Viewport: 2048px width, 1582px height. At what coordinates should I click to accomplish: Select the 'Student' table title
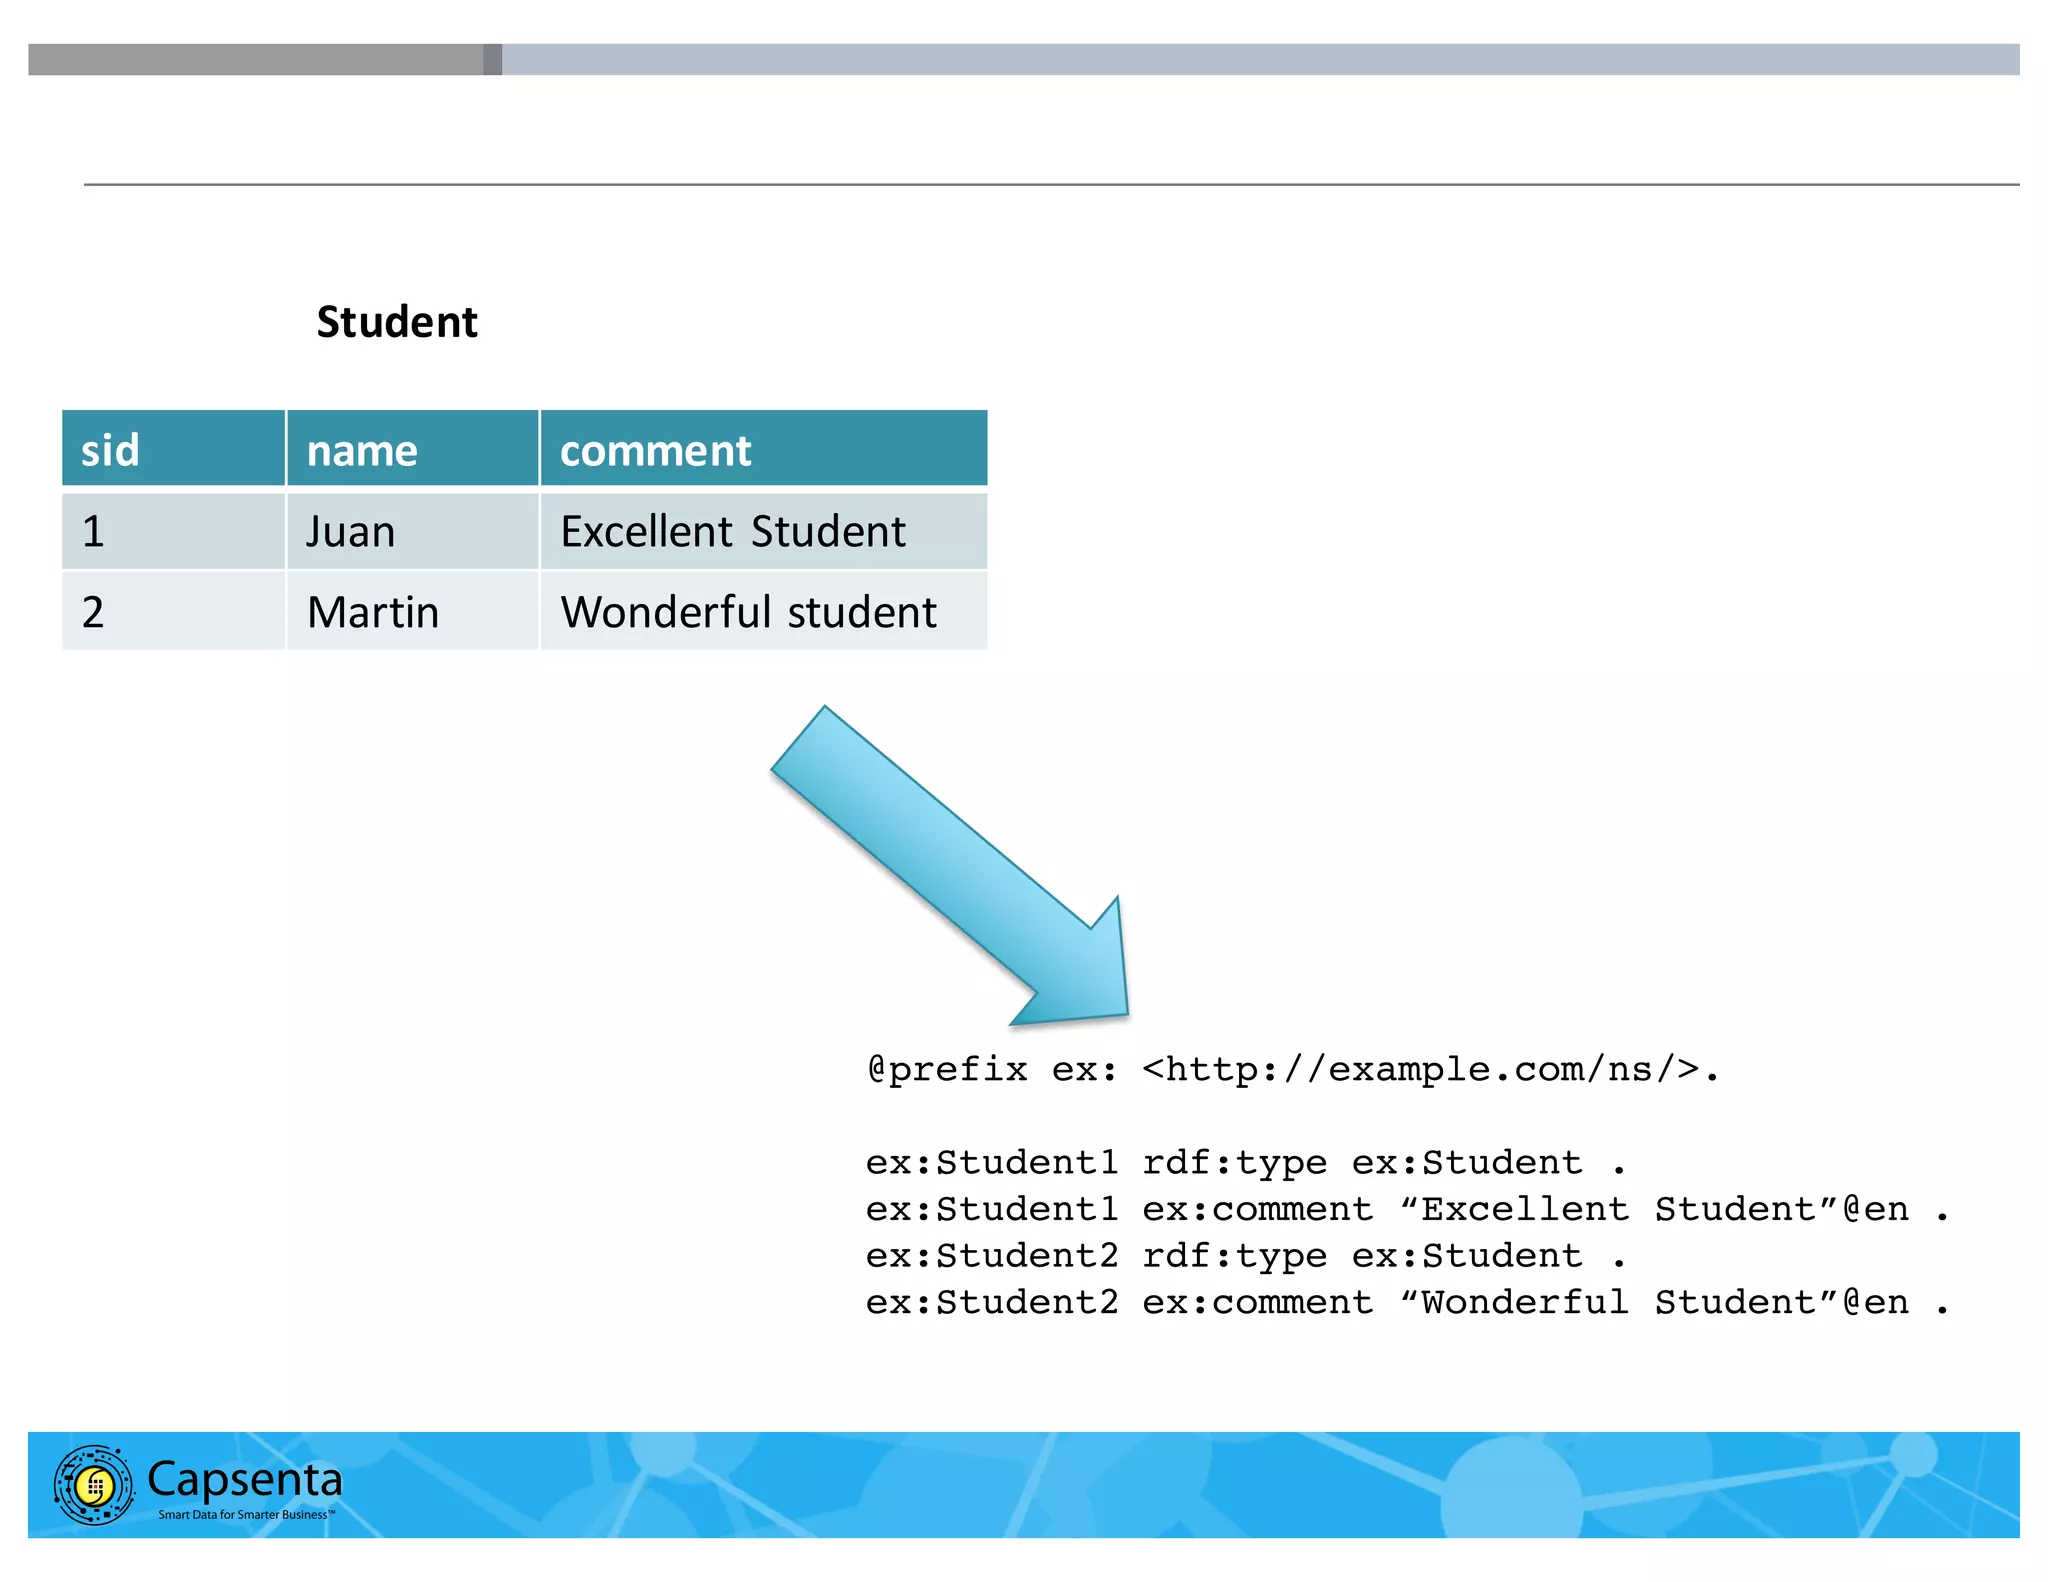tap(397, 322)
